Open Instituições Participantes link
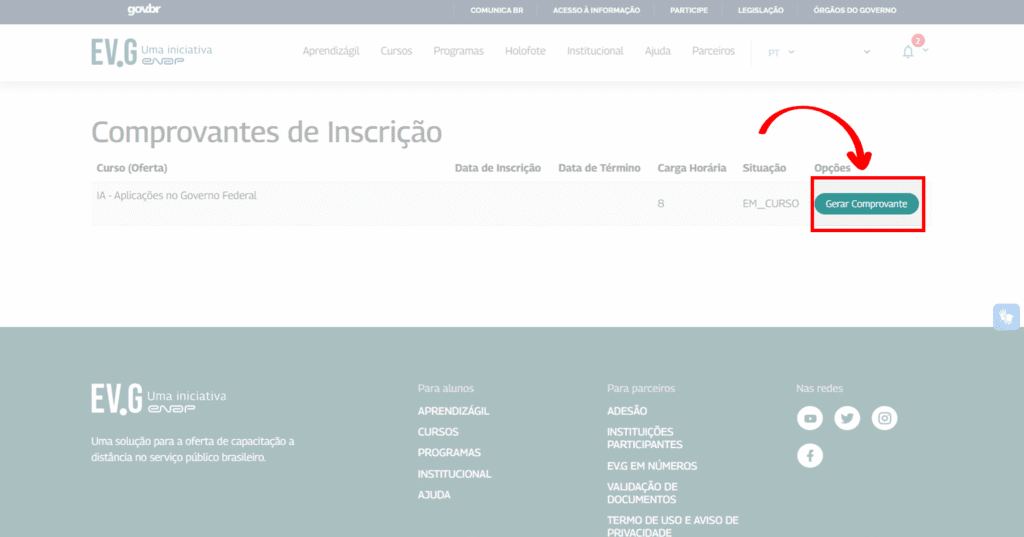This screenshot has height=537, width=1024. 645,438
